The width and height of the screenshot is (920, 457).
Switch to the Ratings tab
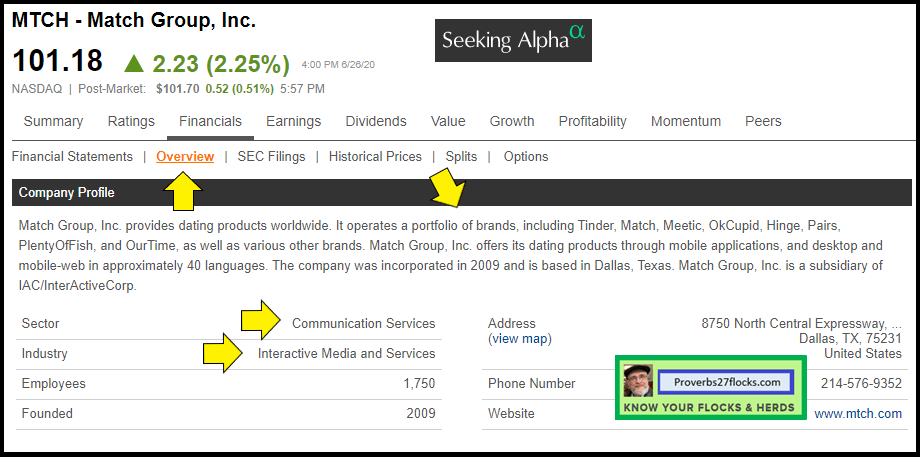[131, 121]
